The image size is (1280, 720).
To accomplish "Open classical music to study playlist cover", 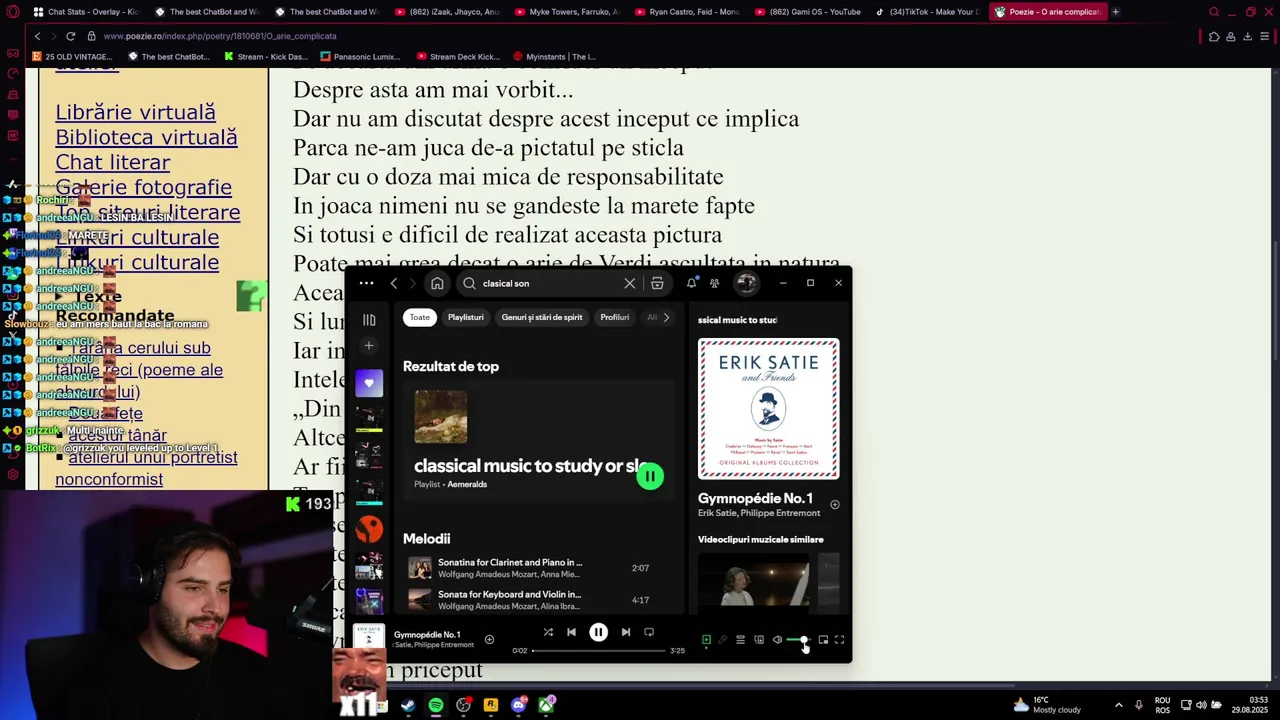I will coord(441,416).
